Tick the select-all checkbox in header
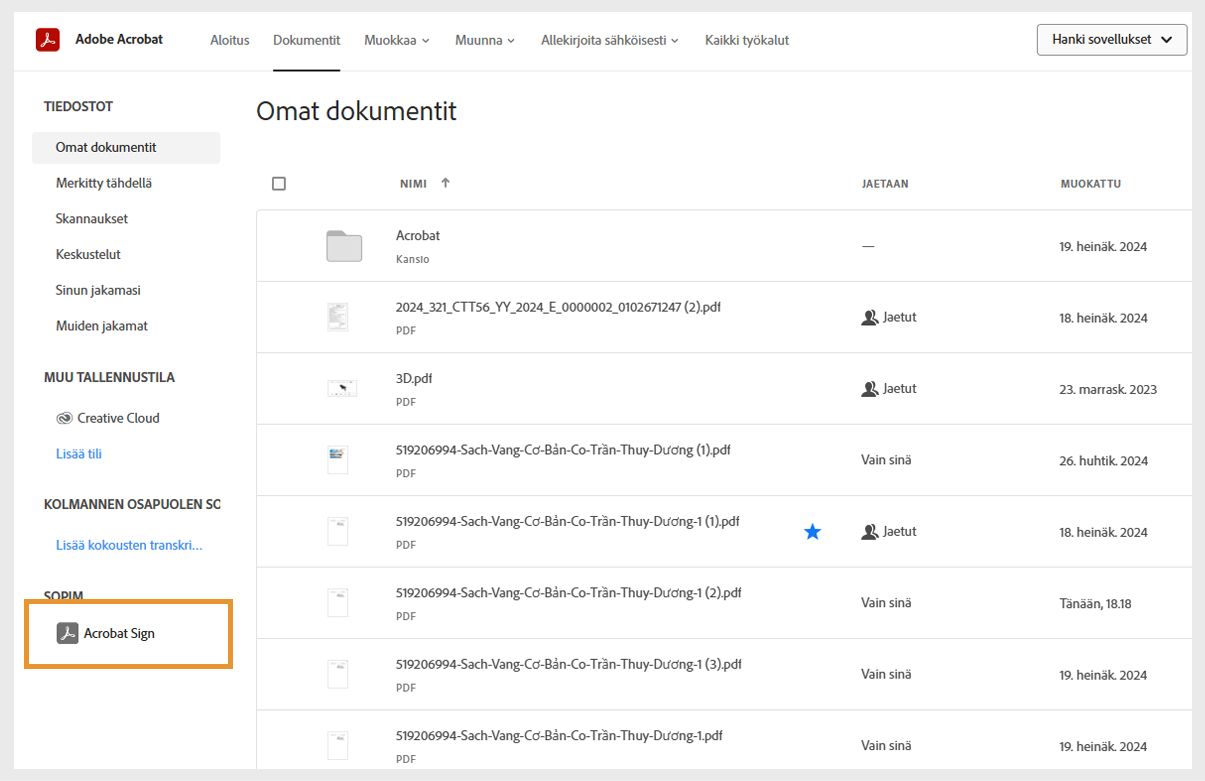1205x781 pixels. [x=279, y=184]
